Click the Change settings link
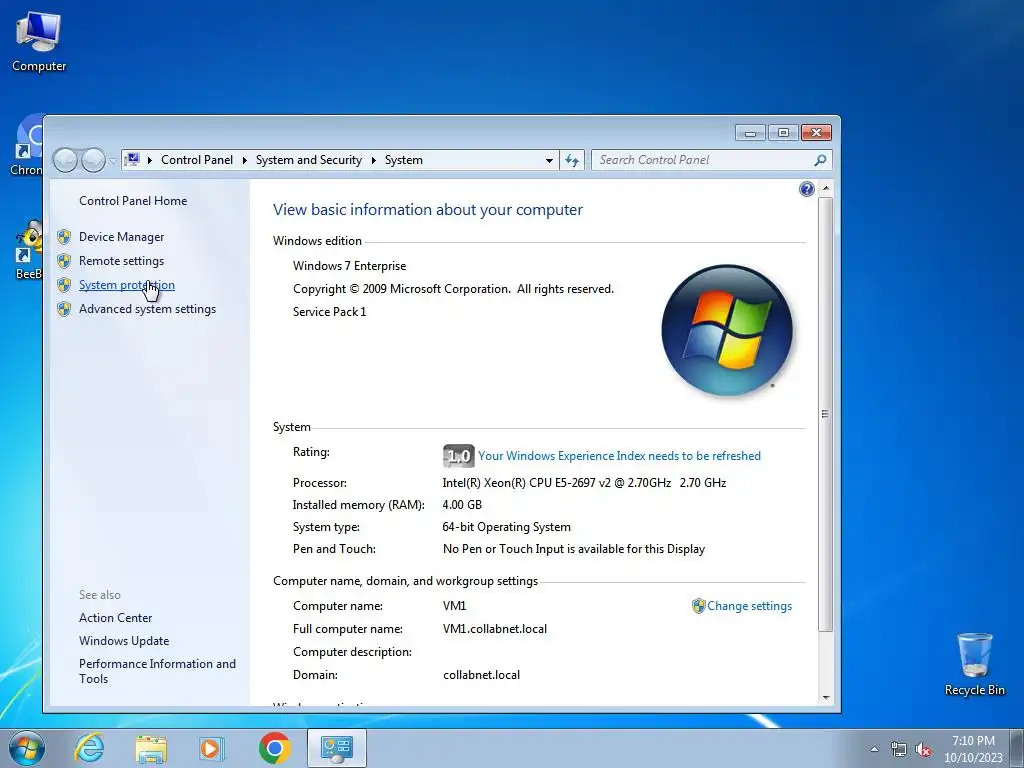1024x768 pixels. coord(749,606)
